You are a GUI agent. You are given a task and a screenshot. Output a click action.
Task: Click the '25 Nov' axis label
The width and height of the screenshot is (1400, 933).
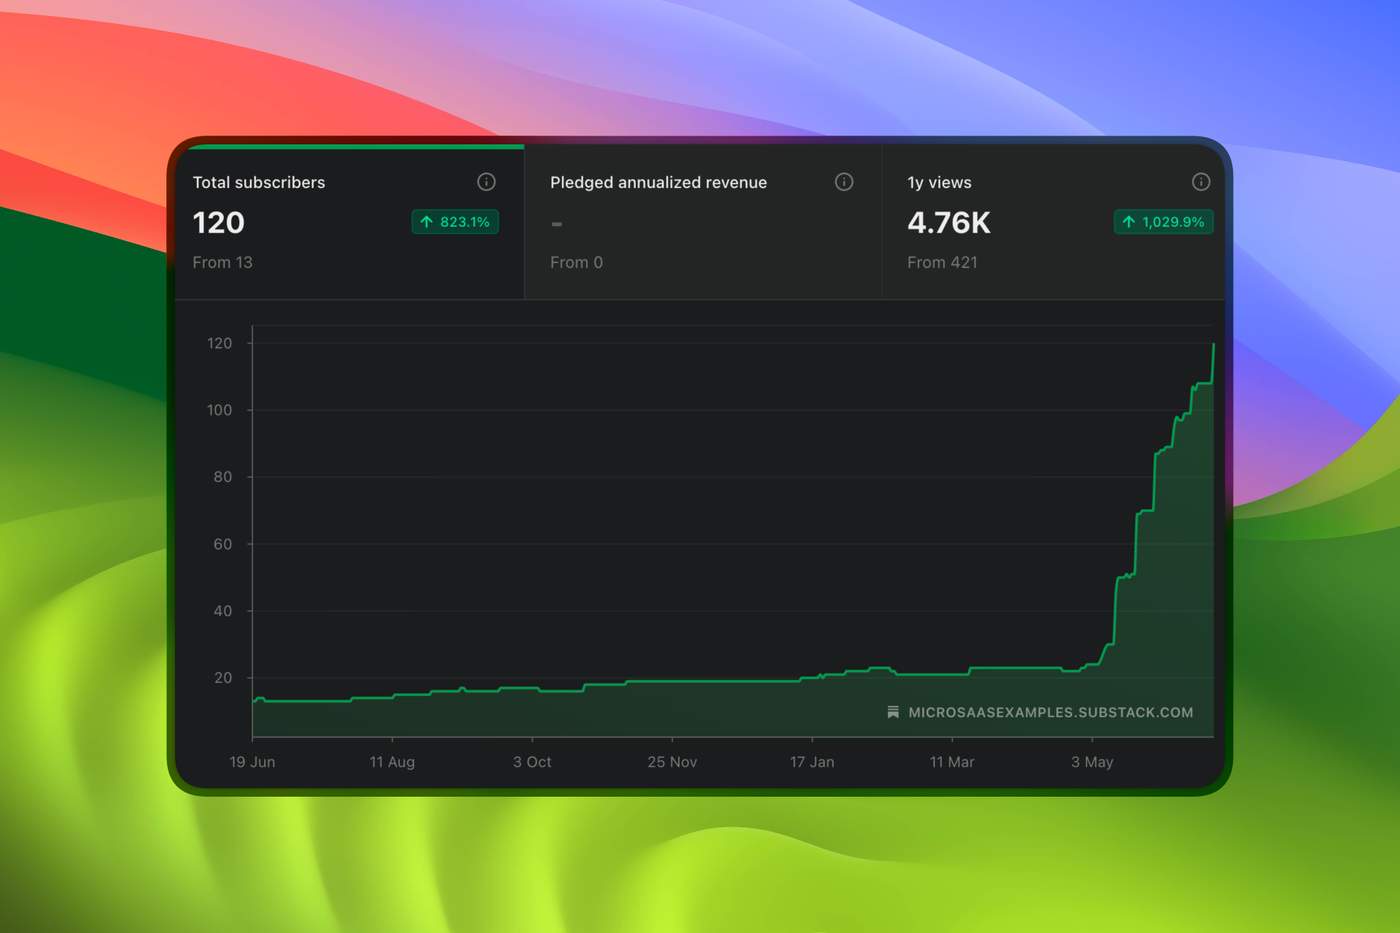click(672, 762)
